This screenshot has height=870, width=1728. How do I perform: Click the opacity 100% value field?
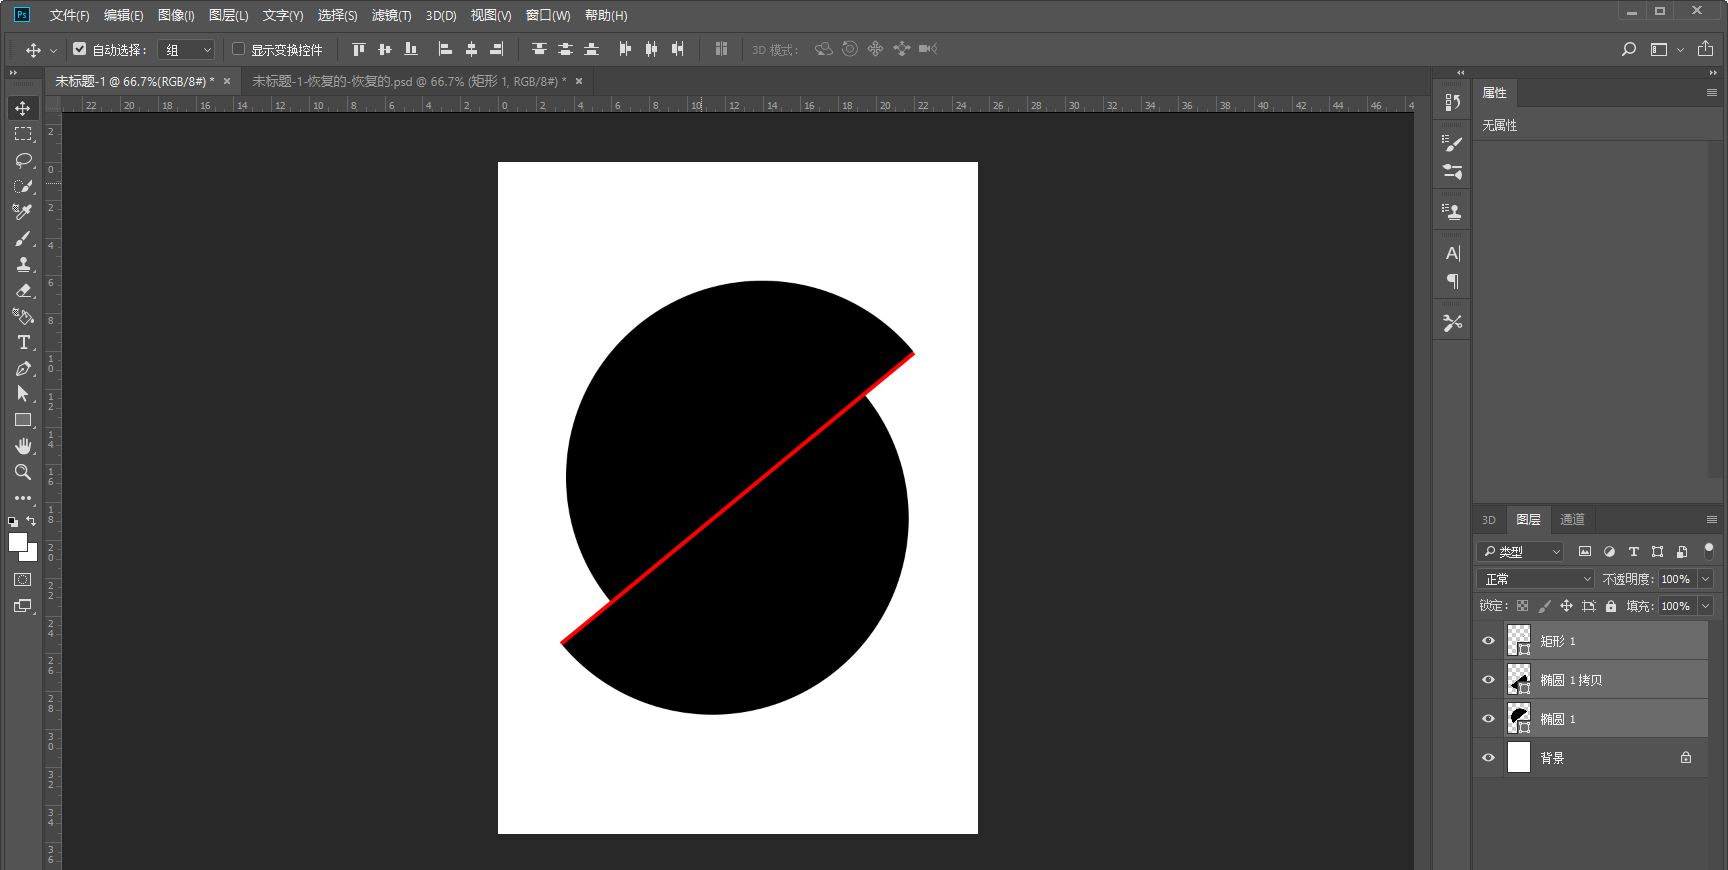[1677, 579]
